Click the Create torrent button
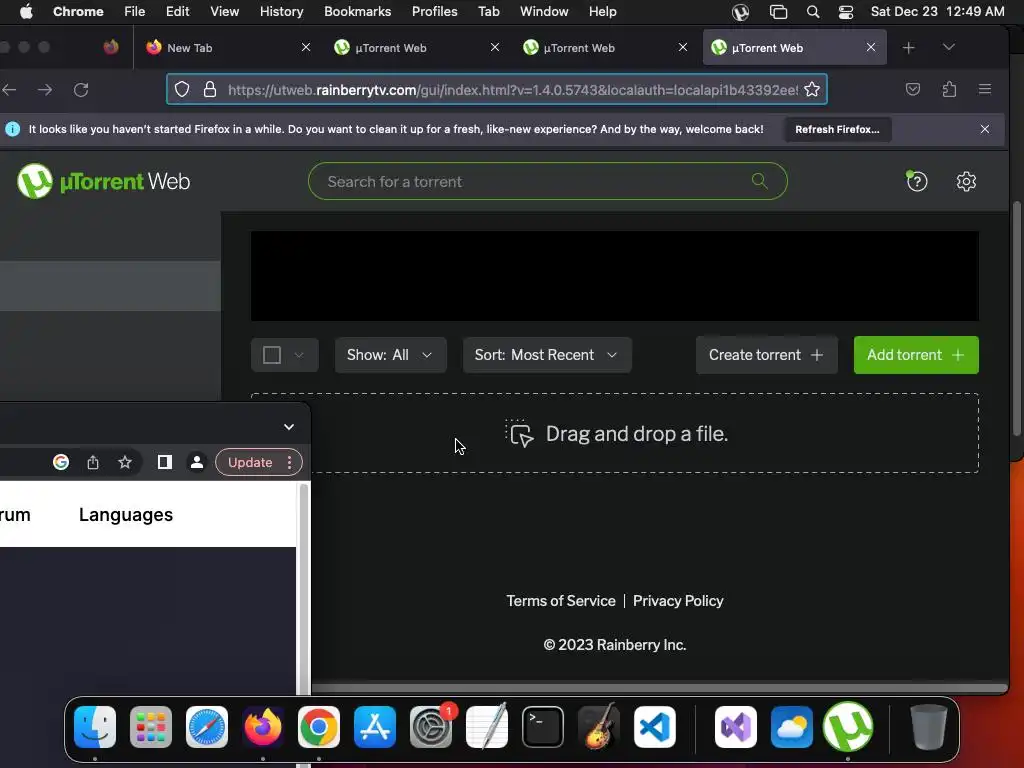This screenshot has height=768, width=1024. 767,355
